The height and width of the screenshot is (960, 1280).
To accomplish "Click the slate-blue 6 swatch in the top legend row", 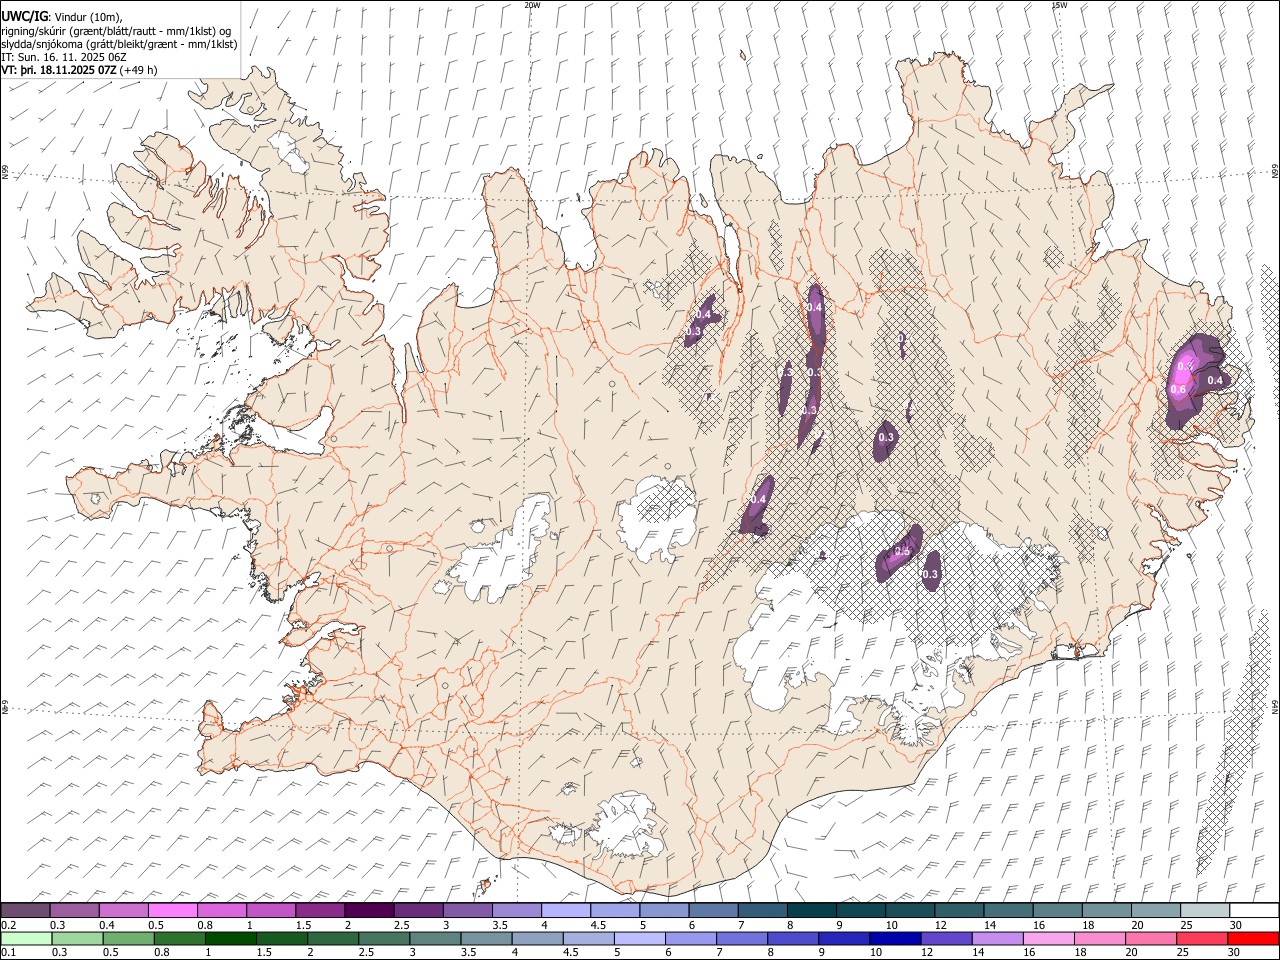I will [x=713, y=911].
